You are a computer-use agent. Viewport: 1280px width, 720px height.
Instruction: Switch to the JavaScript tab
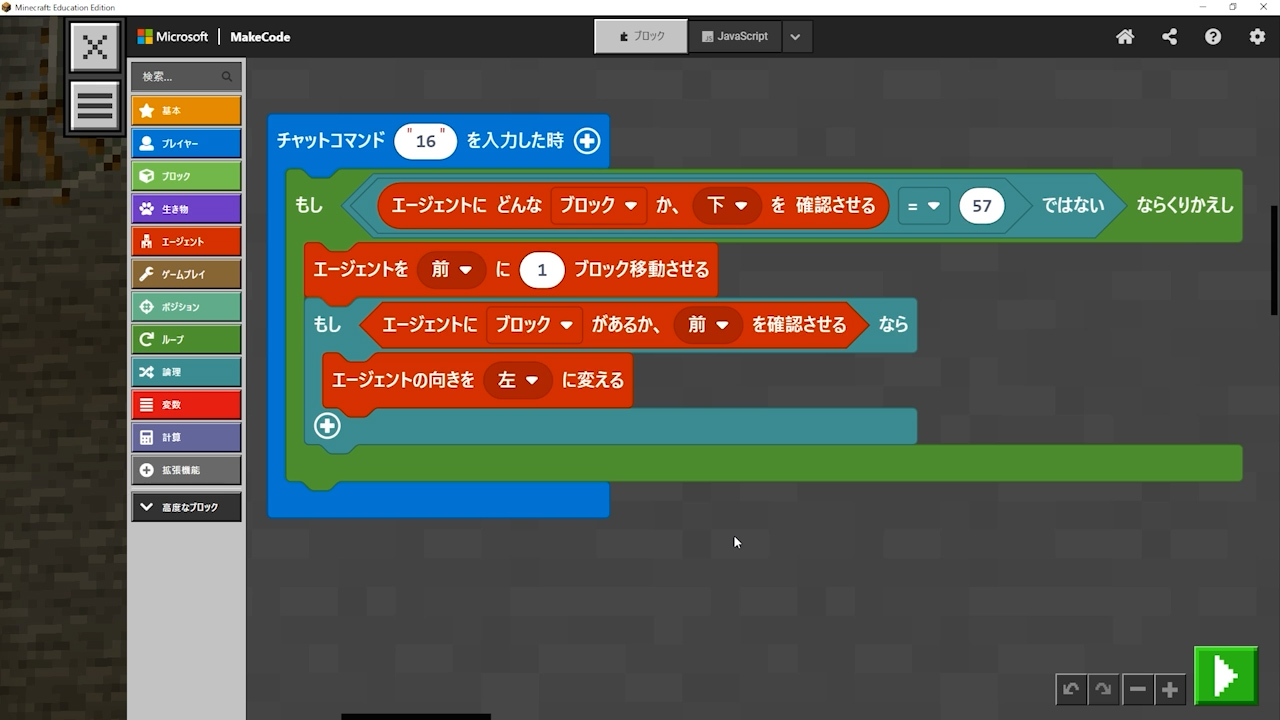click(735, 36)
